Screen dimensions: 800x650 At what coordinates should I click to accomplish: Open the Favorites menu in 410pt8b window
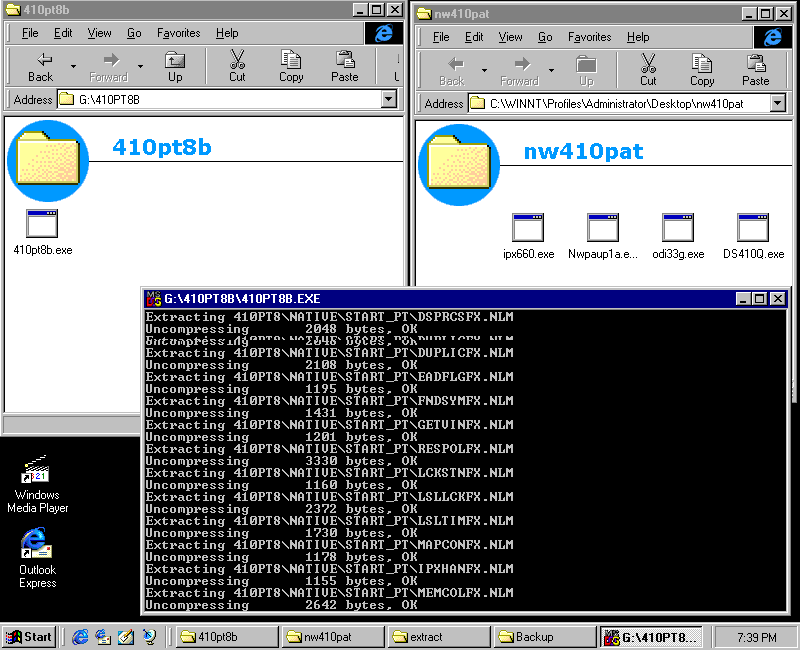(177, 33)
